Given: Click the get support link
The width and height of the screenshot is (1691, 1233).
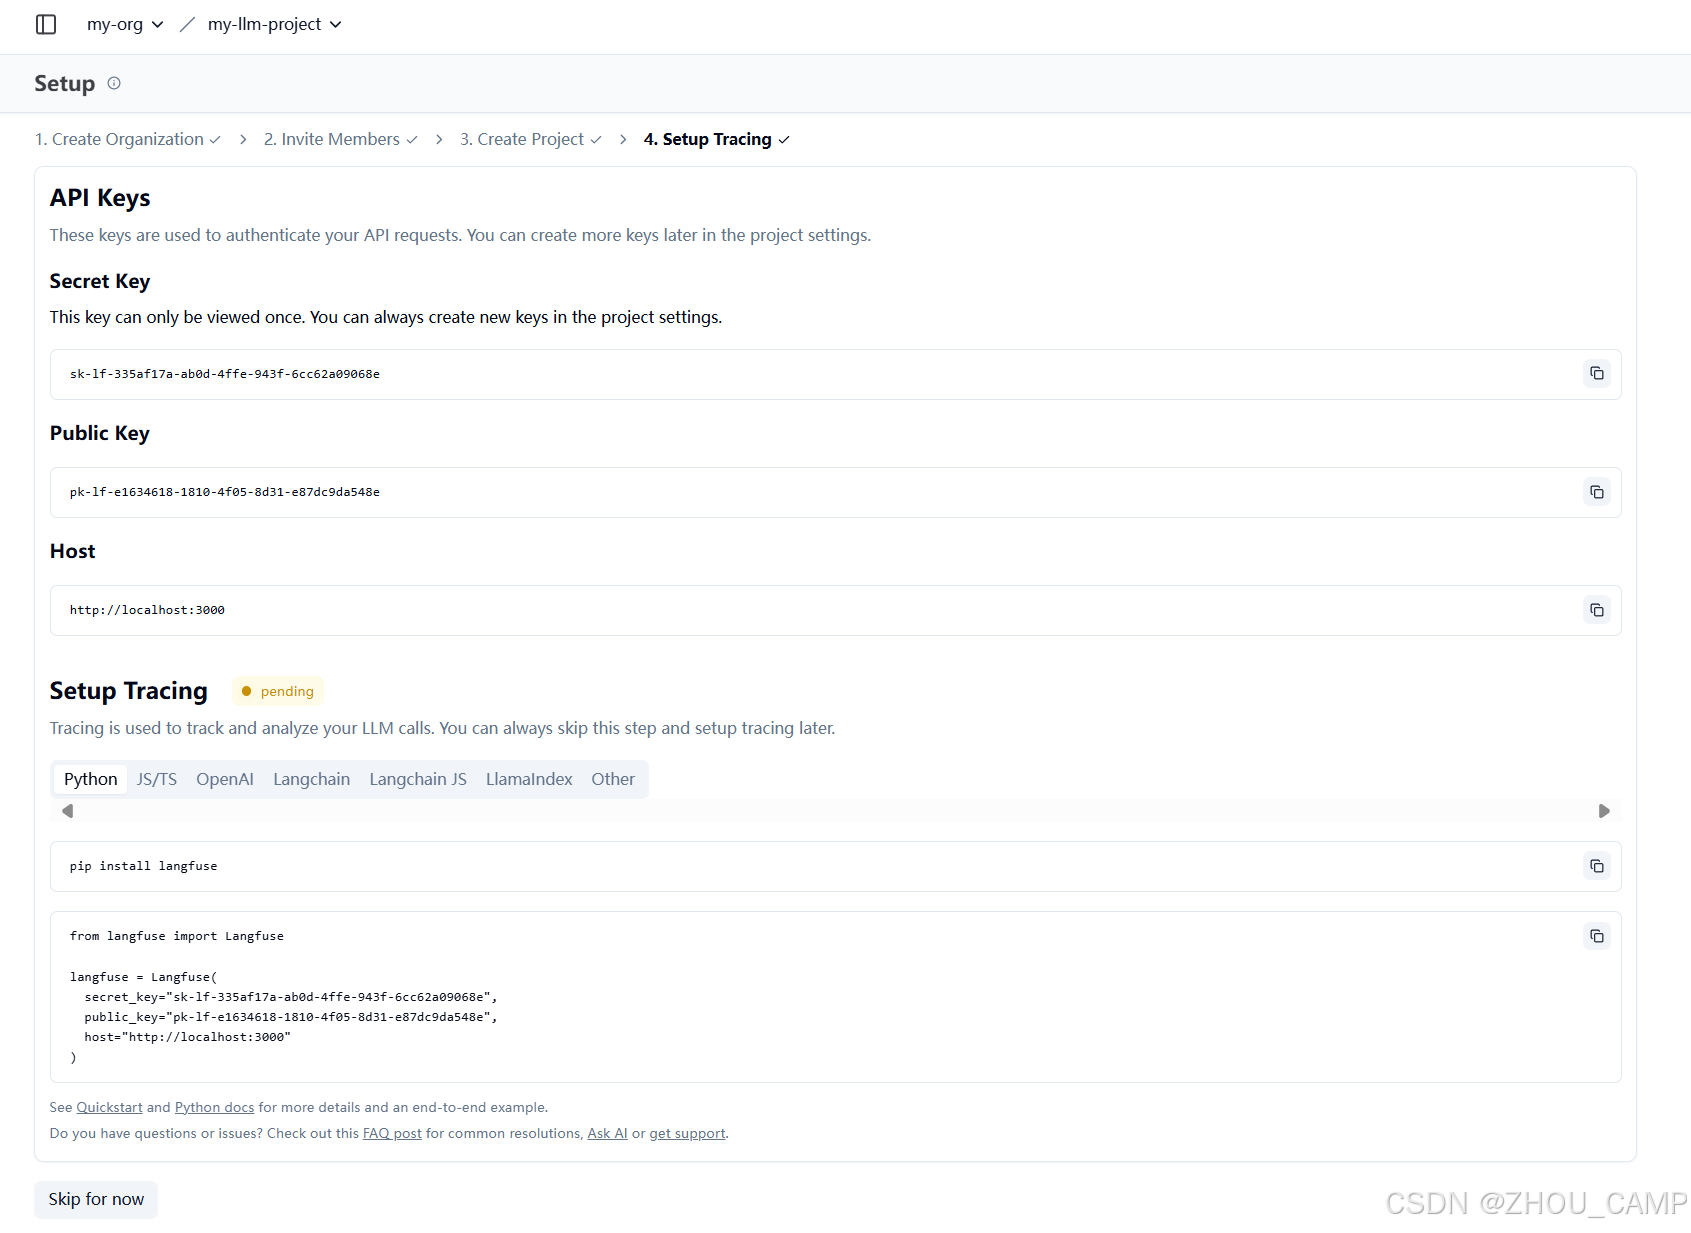Looking at the screenshot, I should (687, 1133).
